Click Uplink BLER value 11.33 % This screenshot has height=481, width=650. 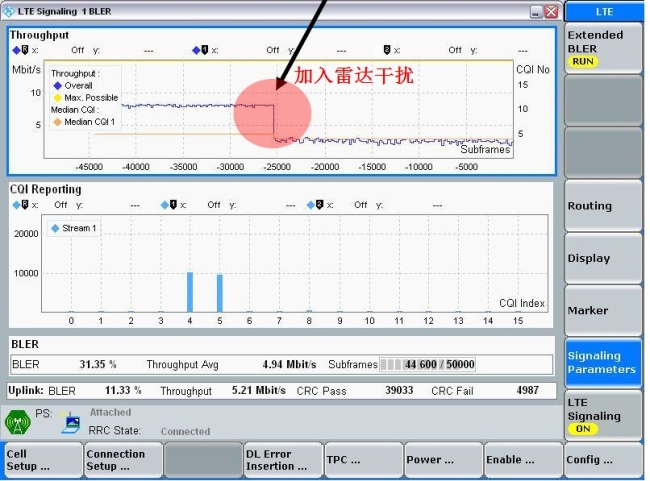click(123, 391)
